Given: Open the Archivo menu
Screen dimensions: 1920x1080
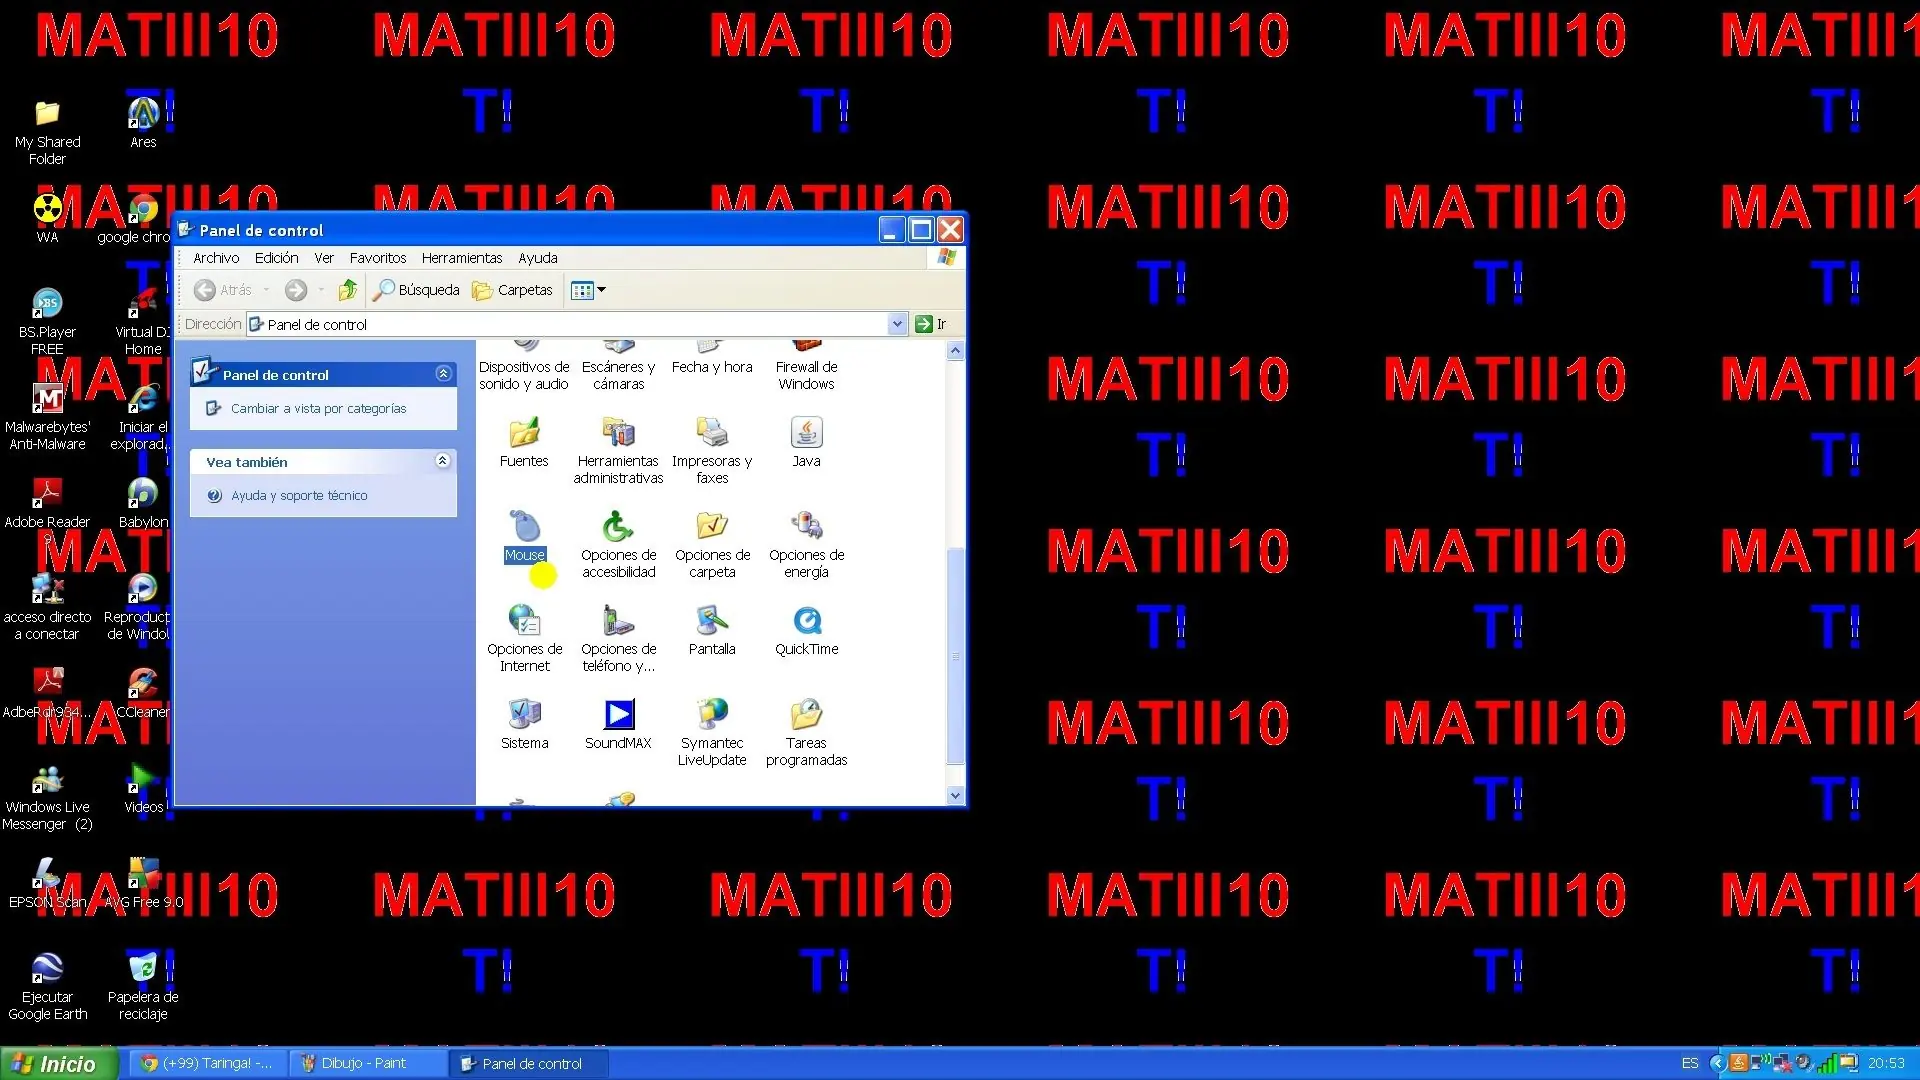Looking at the screenshot, I should coord(216,258).
